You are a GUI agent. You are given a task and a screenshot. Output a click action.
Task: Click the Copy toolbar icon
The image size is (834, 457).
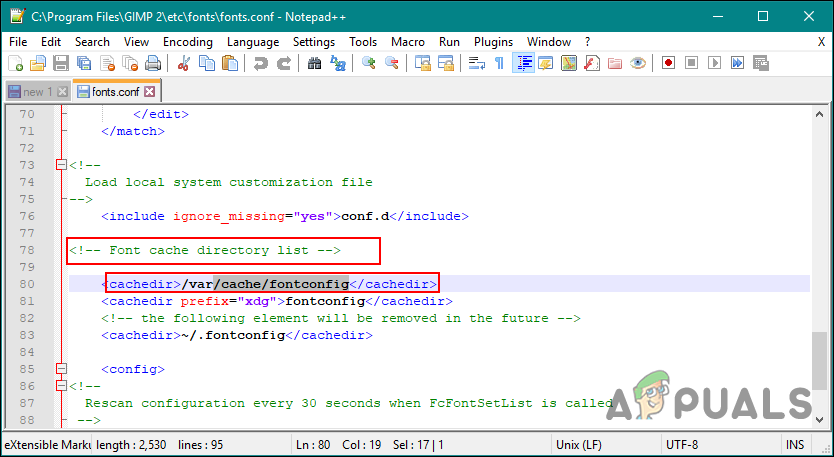click(x=206, y=63)
